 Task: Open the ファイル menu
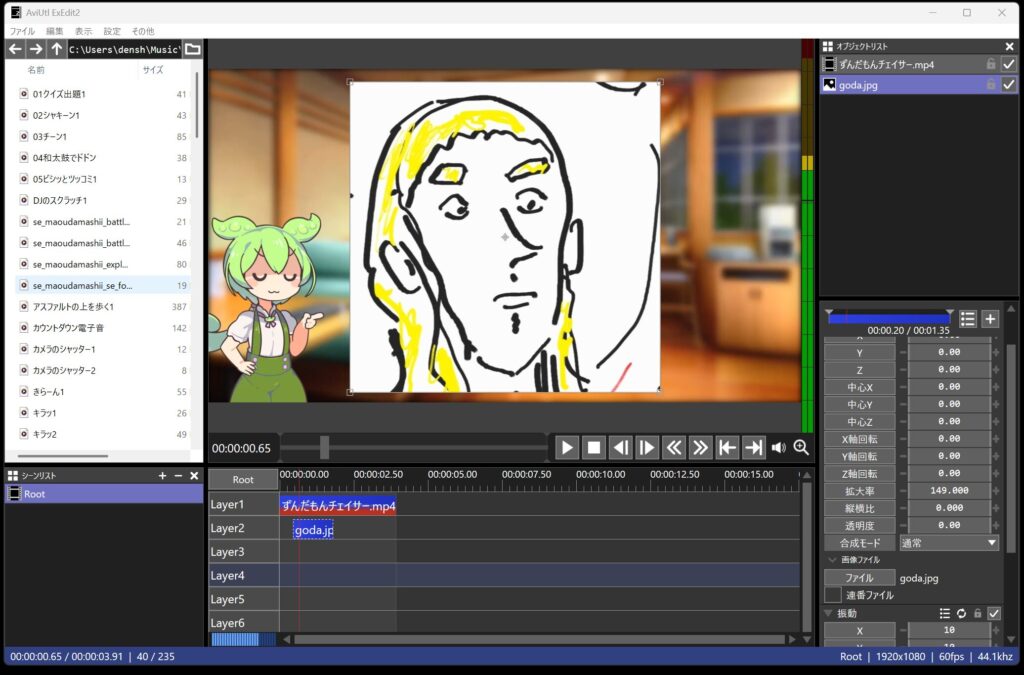pos(21,31)
